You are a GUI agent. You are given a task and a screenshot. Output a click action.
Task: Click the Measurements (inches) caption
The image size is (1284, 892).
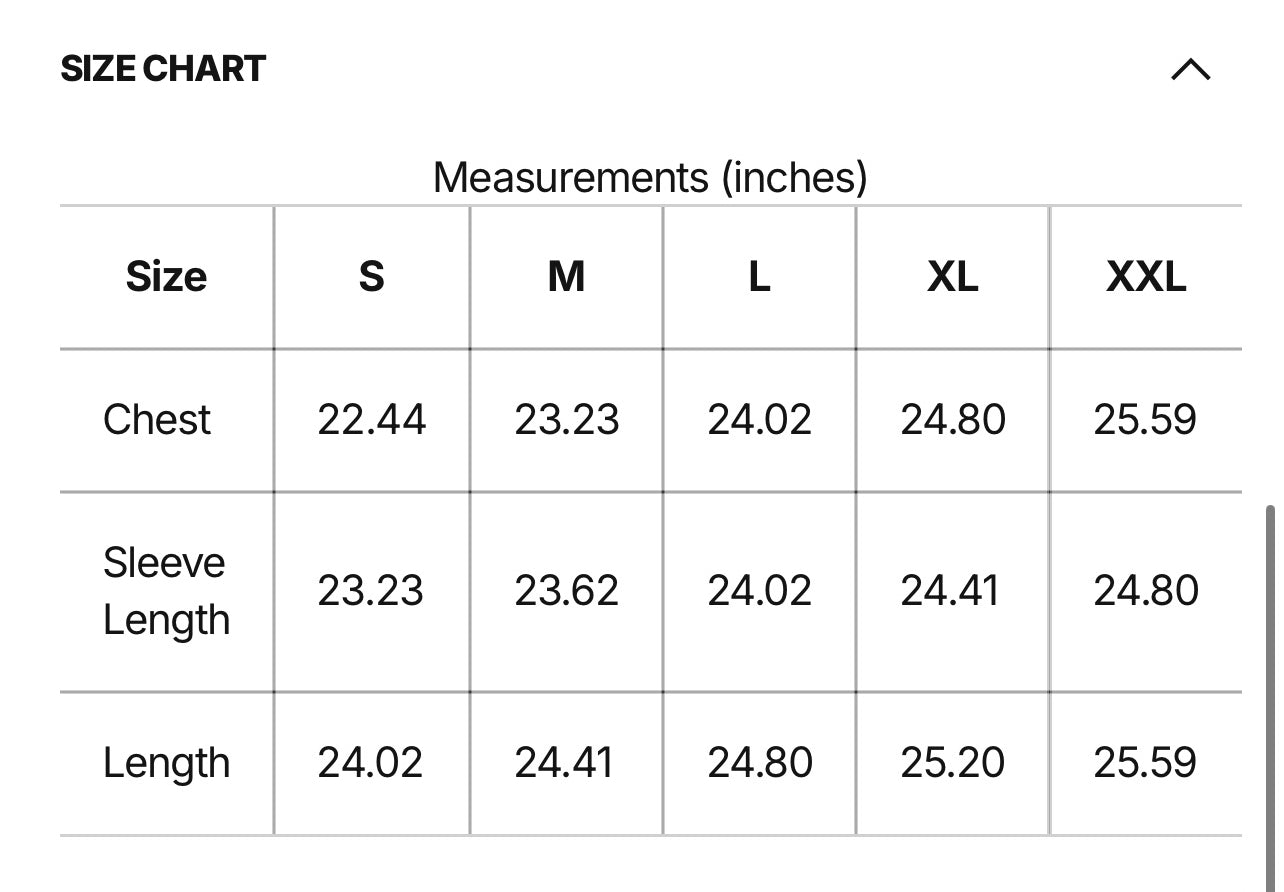[650, 178]
